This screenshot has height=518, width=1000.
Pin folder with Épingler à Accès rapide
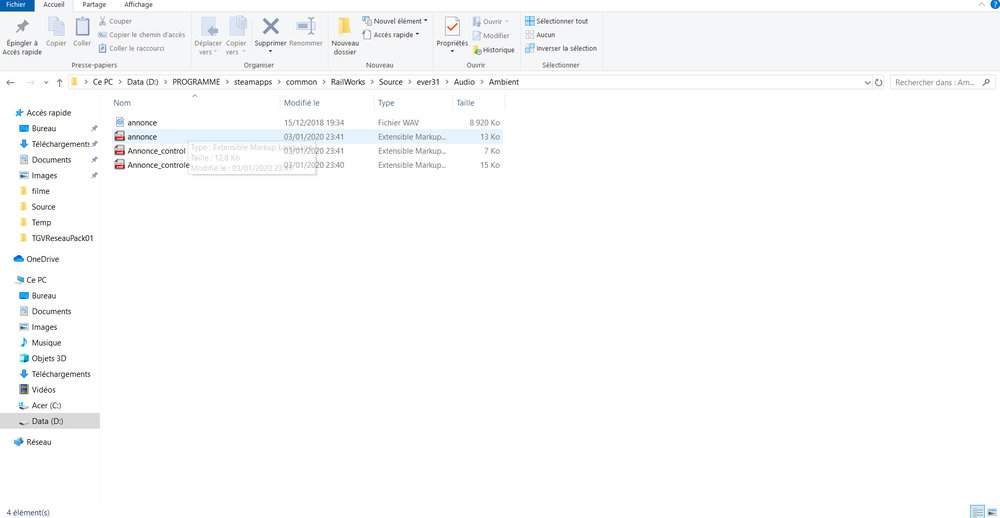[x=22, y=37]
